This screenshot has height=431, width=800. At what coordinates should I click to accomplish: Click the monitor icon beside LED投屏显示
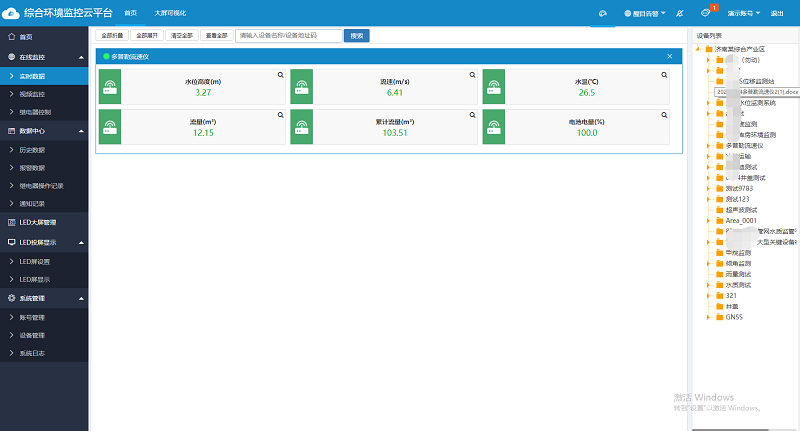11,243
